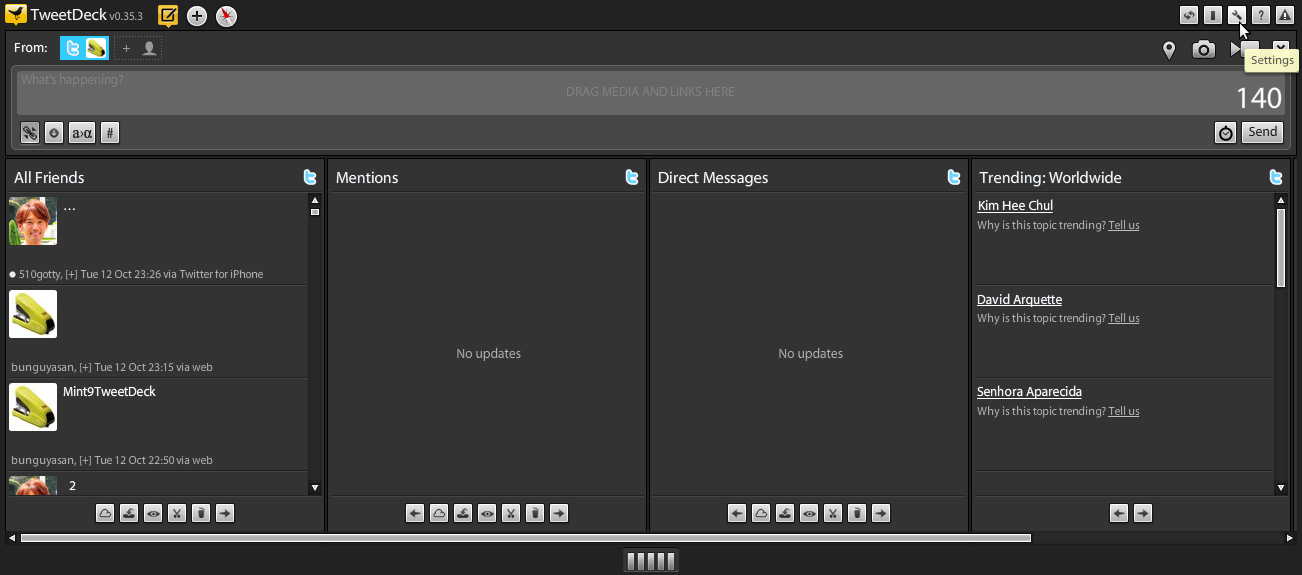
Task: Toggle the selected Twitter account in From
Action: pos(84,48)
